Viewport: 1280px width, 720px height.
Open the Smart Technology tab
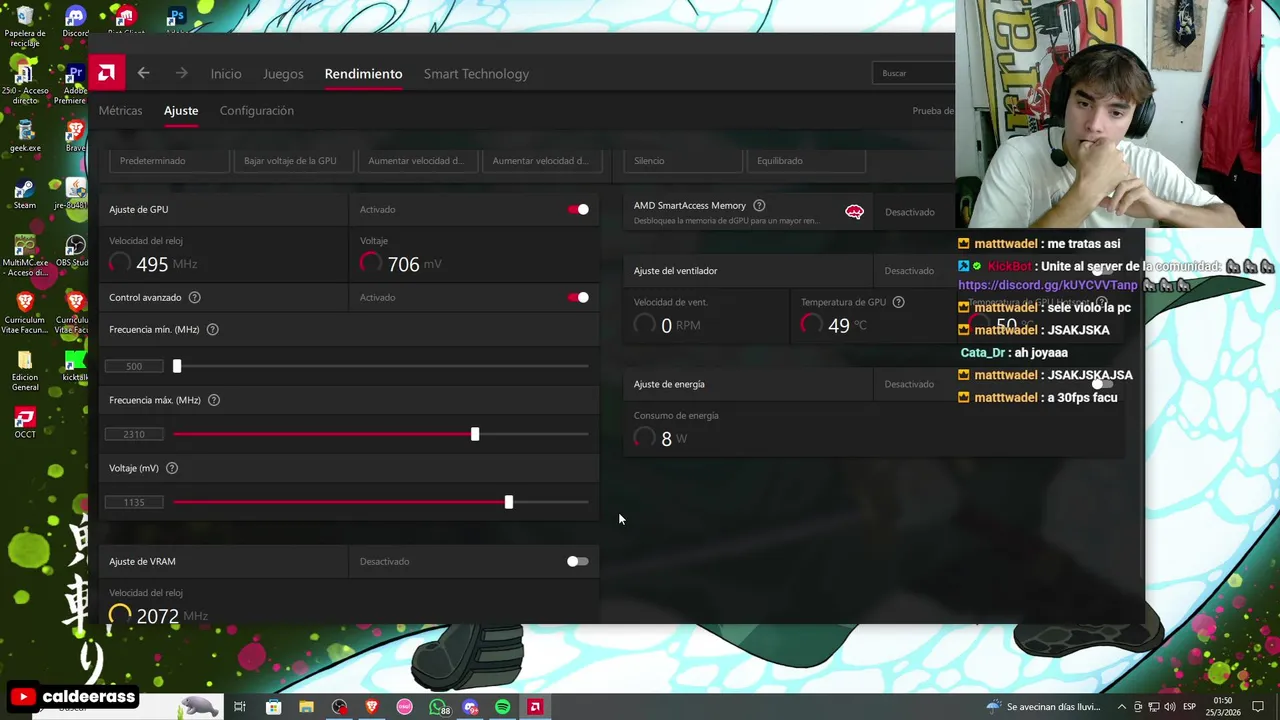476,74
